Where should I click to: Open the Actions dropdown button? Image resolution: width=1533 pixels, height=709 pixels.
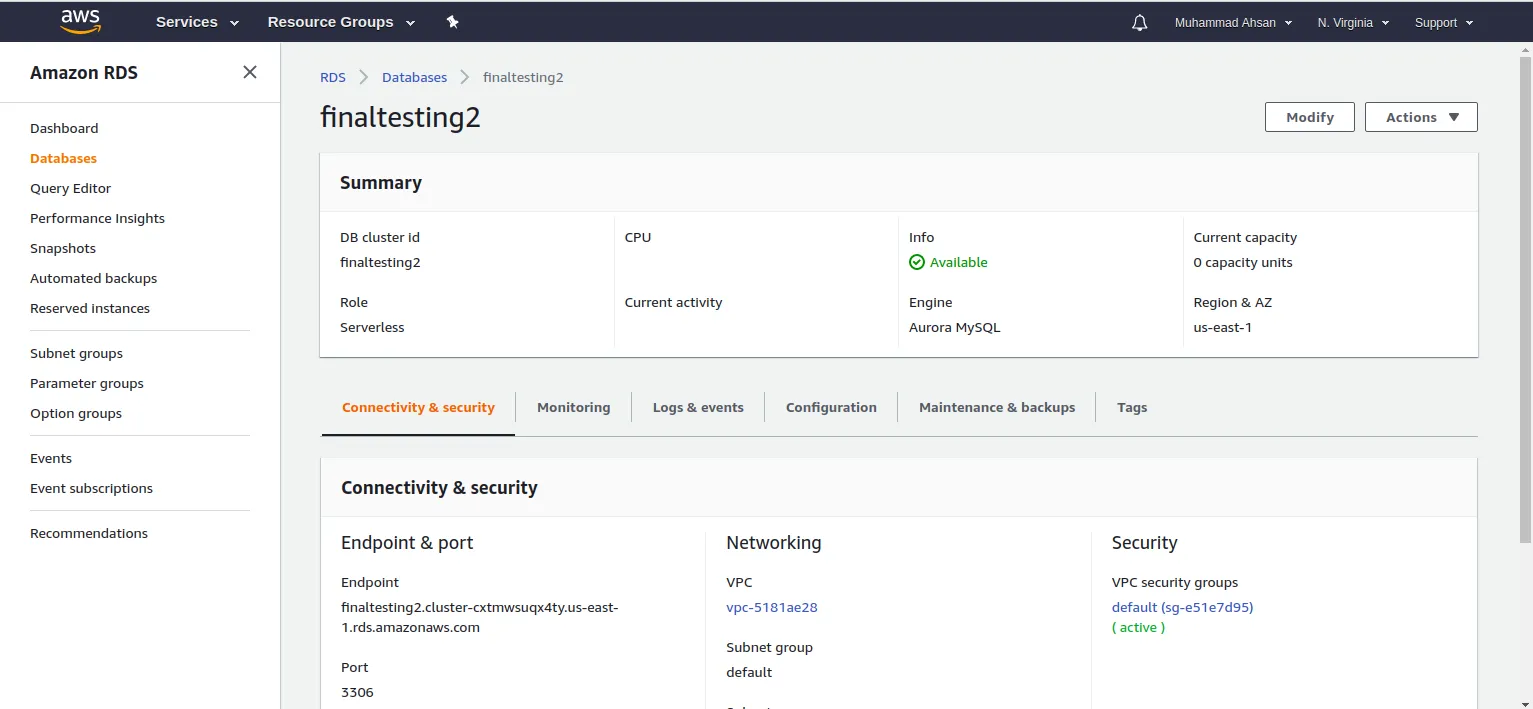(1420, 117)
